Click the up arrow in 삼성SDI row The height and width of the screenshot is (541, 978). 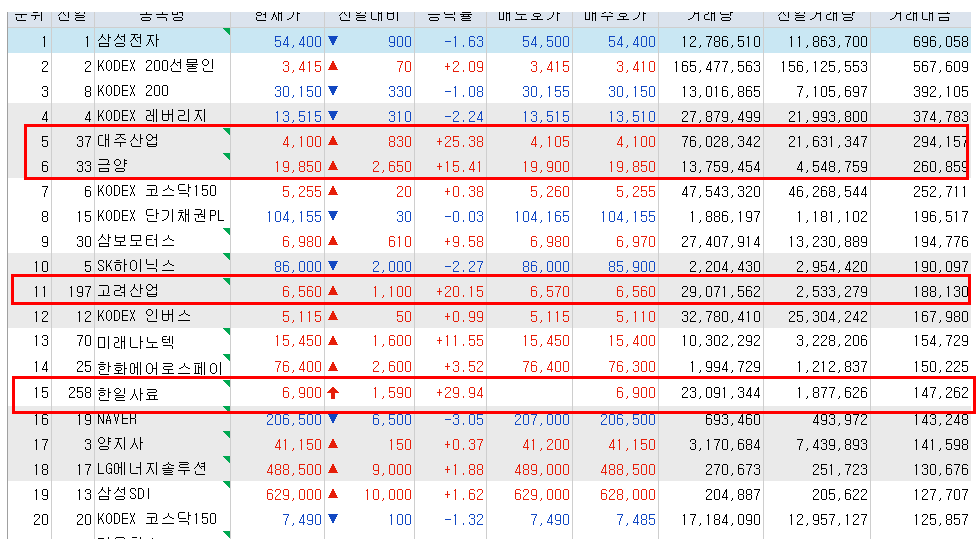coord(333,494)
